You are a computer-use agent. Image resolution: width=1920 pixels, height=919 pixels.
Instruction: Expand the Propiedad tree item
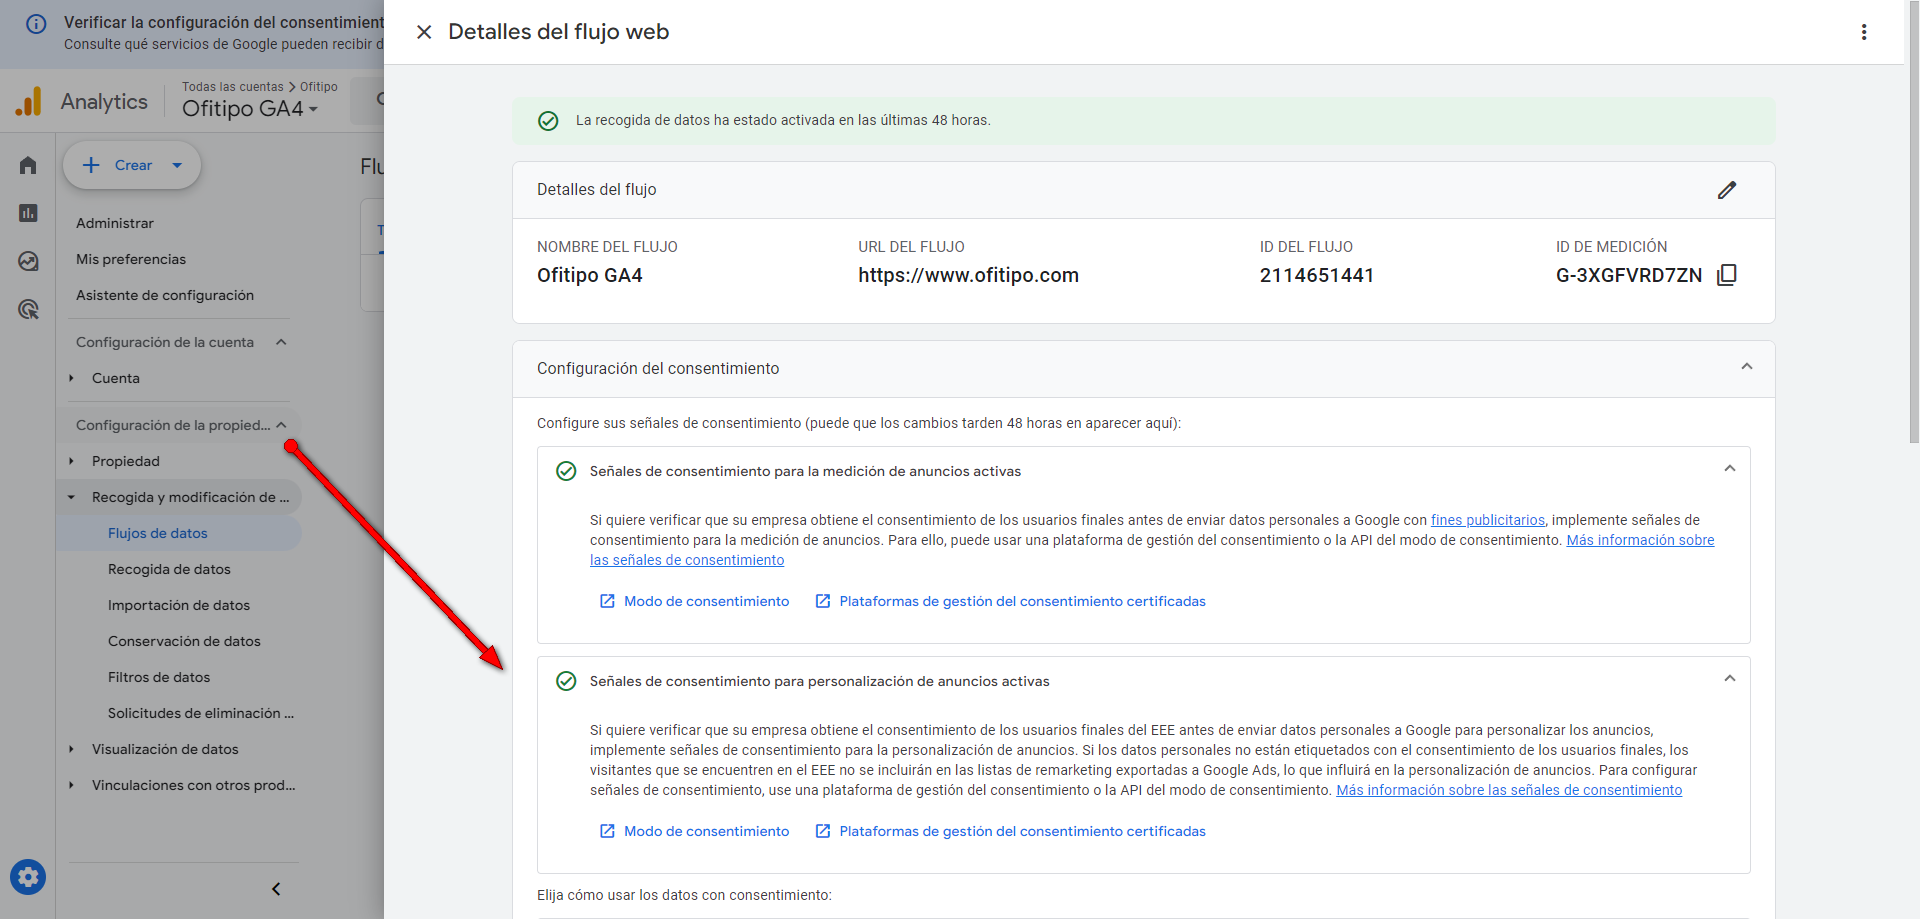(72, 461)
